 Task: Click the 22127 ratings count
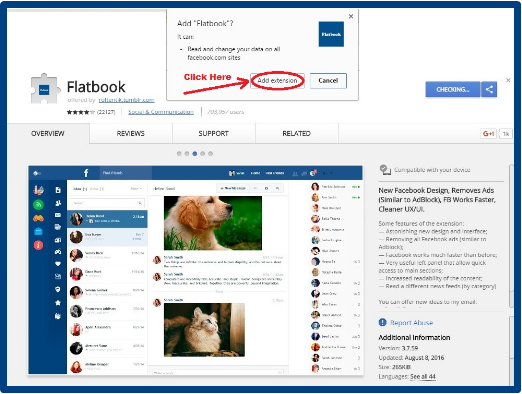106,112
